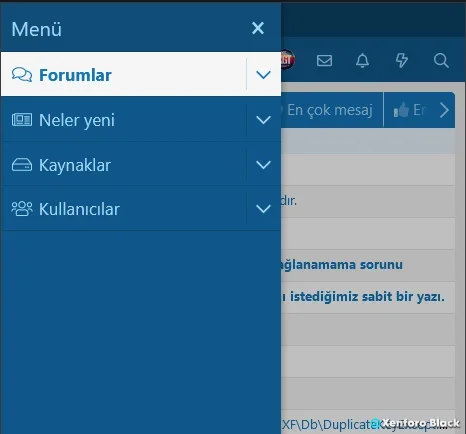
Task: Open the Forumlar menu item
Action: click(x=75, y=75)
